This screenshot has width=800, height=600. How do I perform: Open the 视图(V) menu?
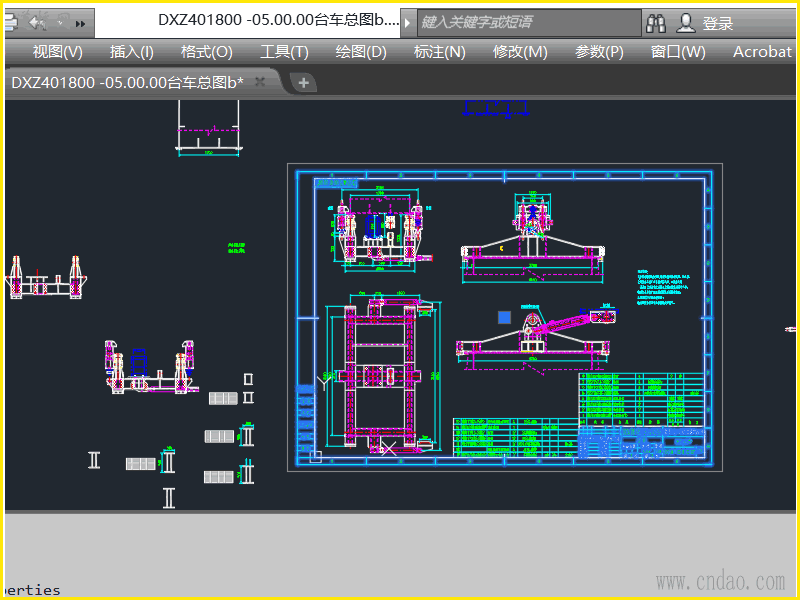click(57, 52)
